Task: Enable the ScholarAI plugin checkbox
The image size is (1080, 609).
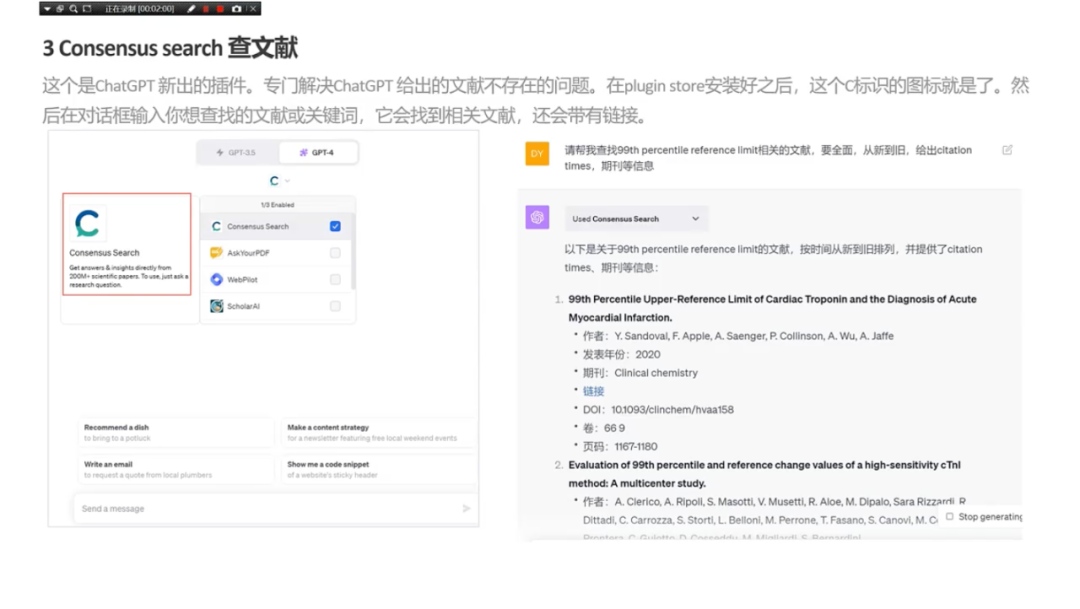Action: pyautogui.click(x=335, y=306)
